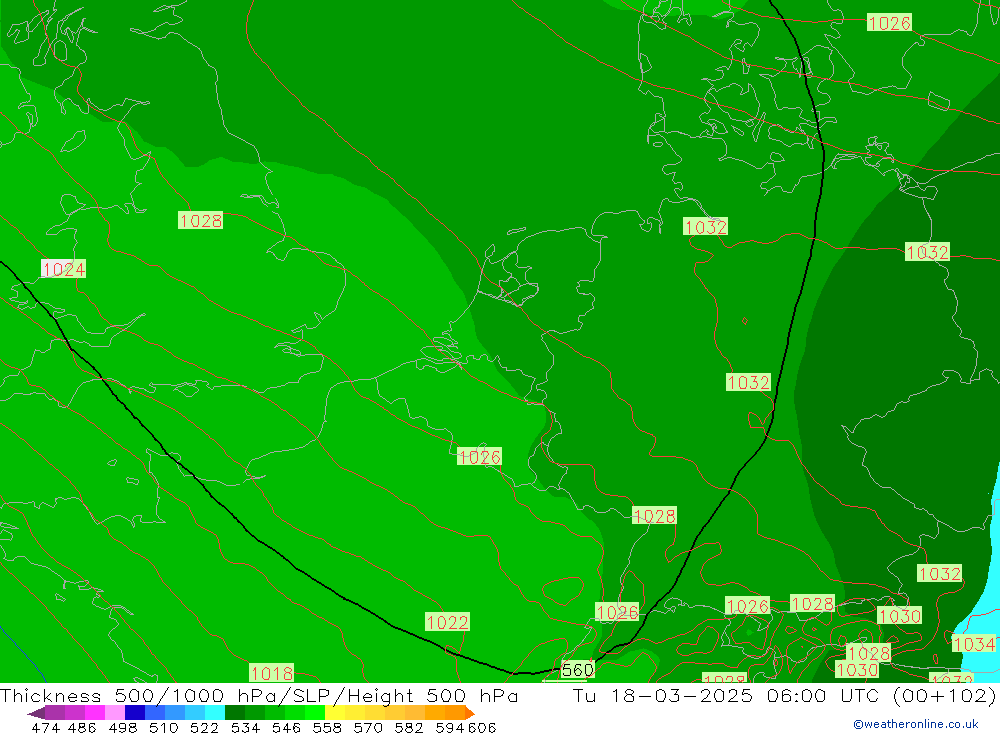Pick the bright lime green legend swatch
Viewport: 1000px width, 733px height.
315,713
